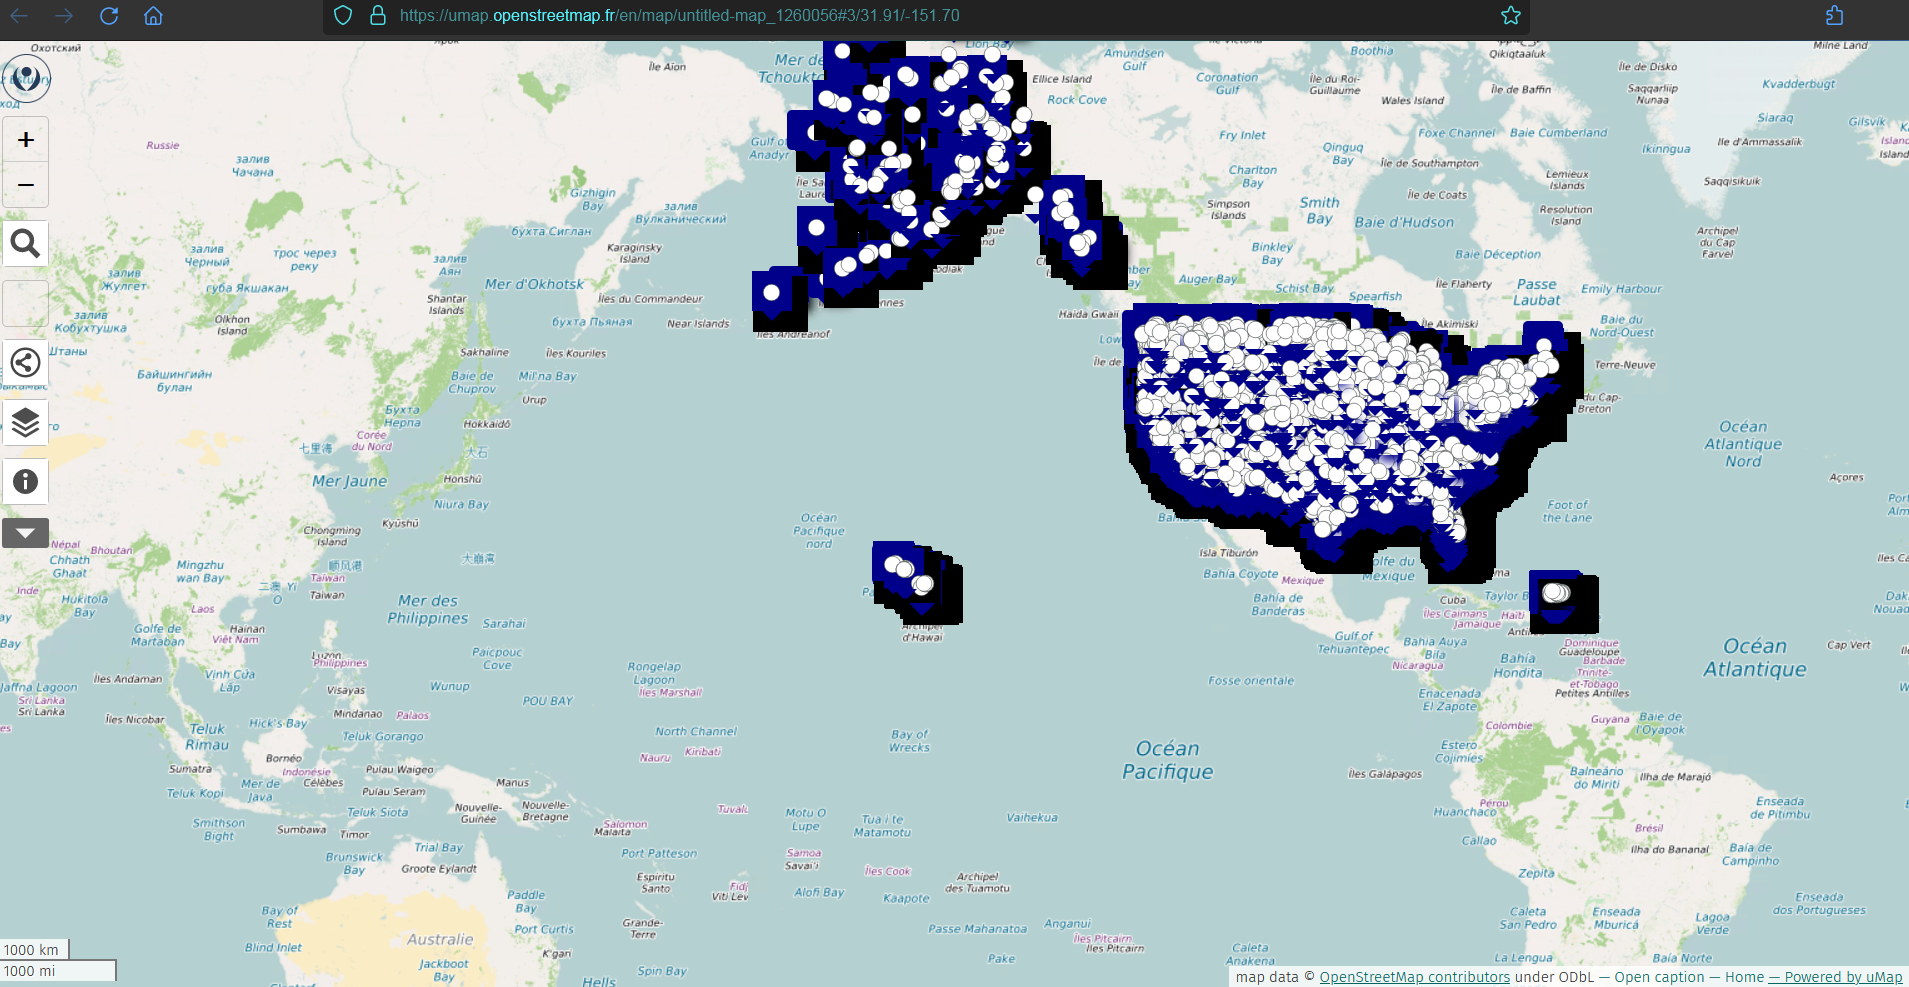Click the Mer des Philippines label
The width and height of the screenshot is (1909, 987).
(x=427, y=609)
